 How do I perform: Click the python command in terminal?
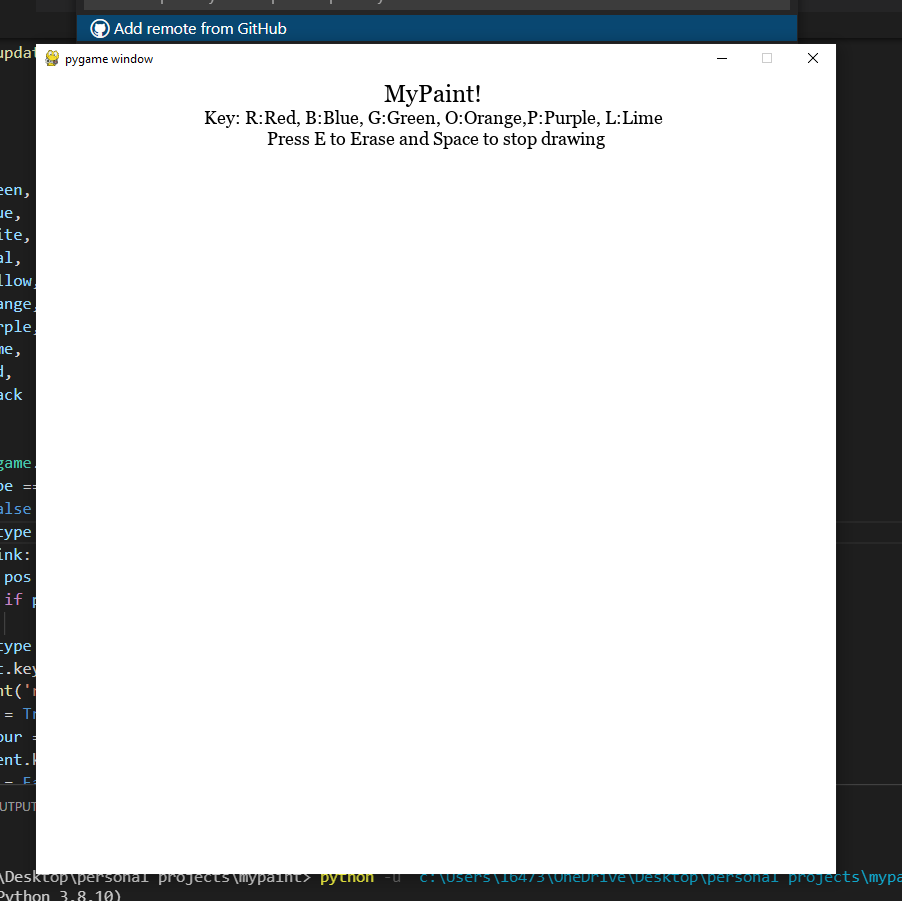coord(347,877)
